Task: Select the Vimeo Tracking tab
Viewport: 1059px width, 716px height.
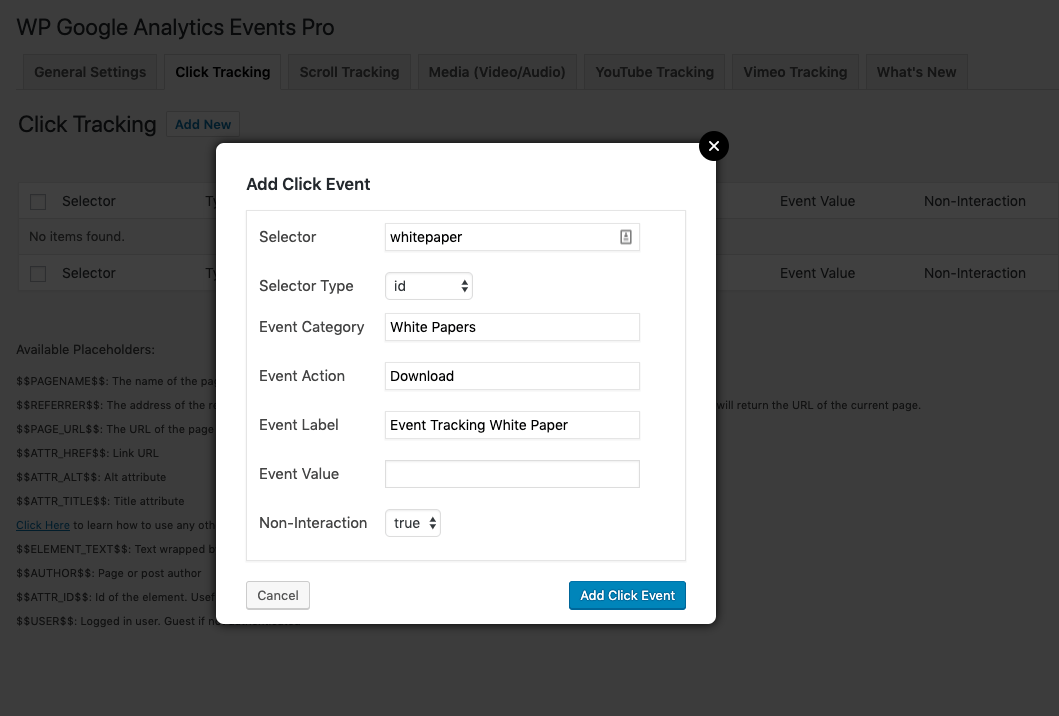Action: [x=795, y=71]
